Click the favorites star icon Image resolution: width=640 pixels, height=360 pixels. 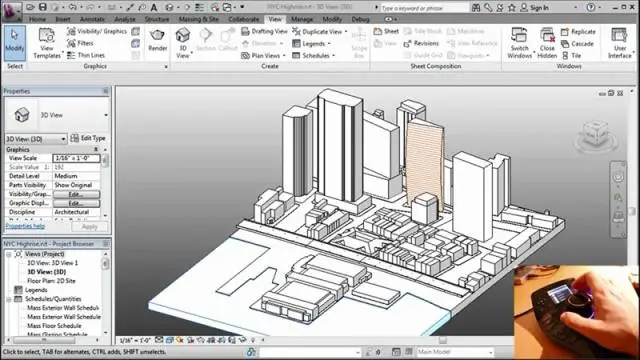511,7
